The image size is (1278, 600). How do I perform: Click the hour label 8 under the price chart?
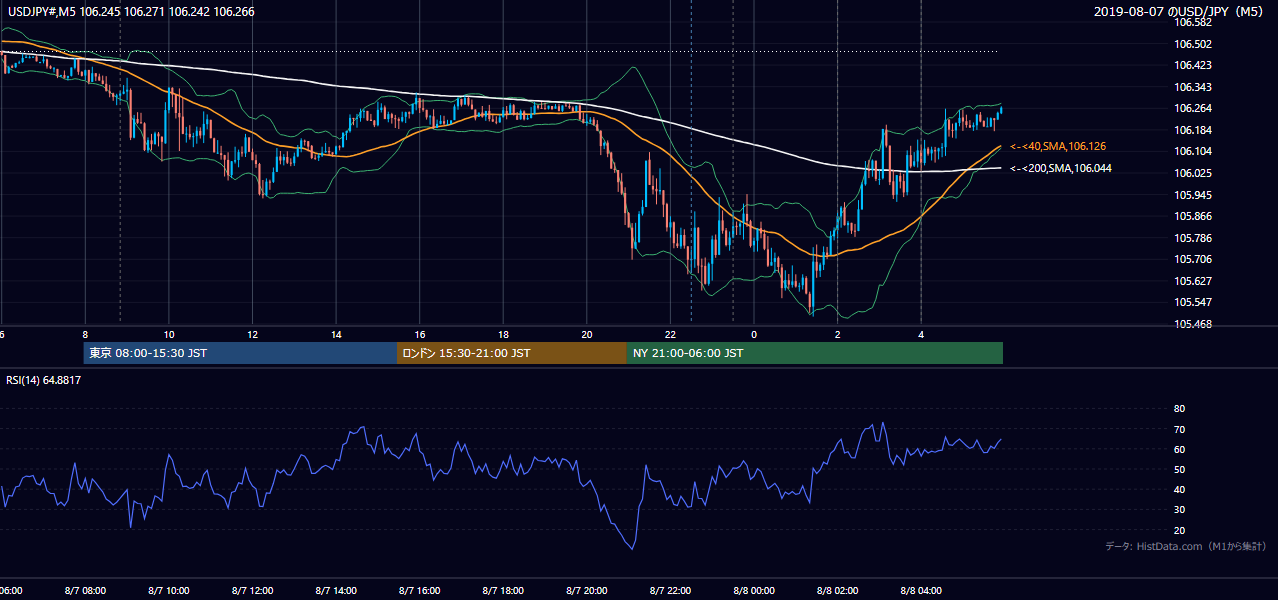[85, 335]
